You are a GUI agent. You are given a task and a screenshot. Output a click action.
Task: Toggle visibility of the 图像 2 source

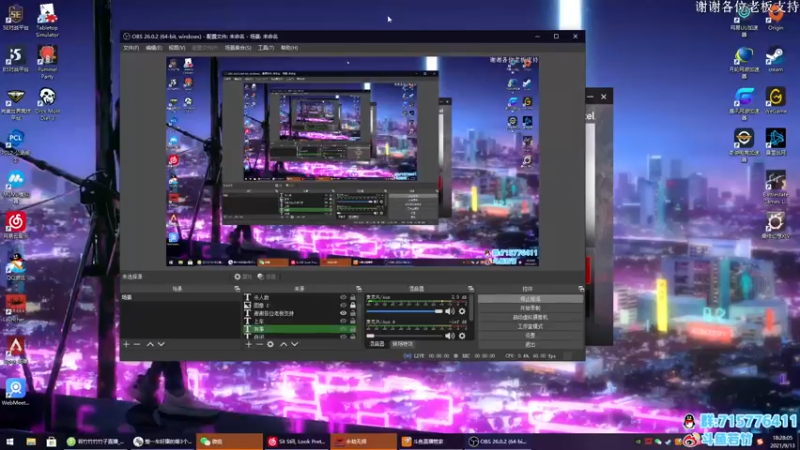coord(343,305)
